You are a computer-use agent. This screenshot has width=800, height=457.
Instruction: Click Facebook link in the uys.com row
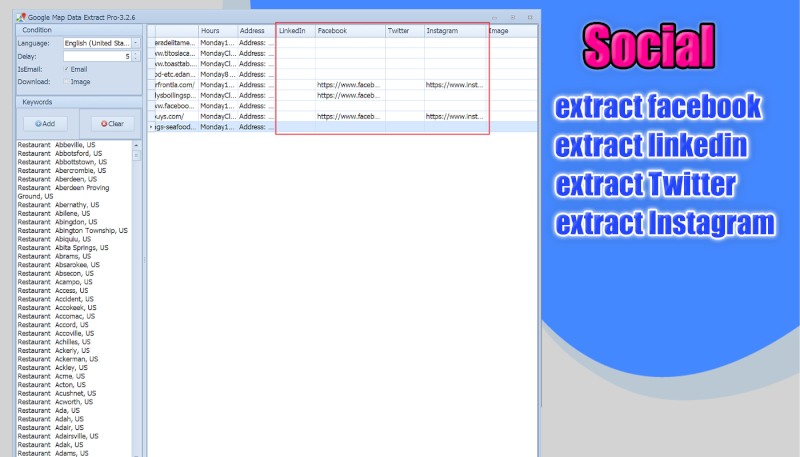point(348,117)
